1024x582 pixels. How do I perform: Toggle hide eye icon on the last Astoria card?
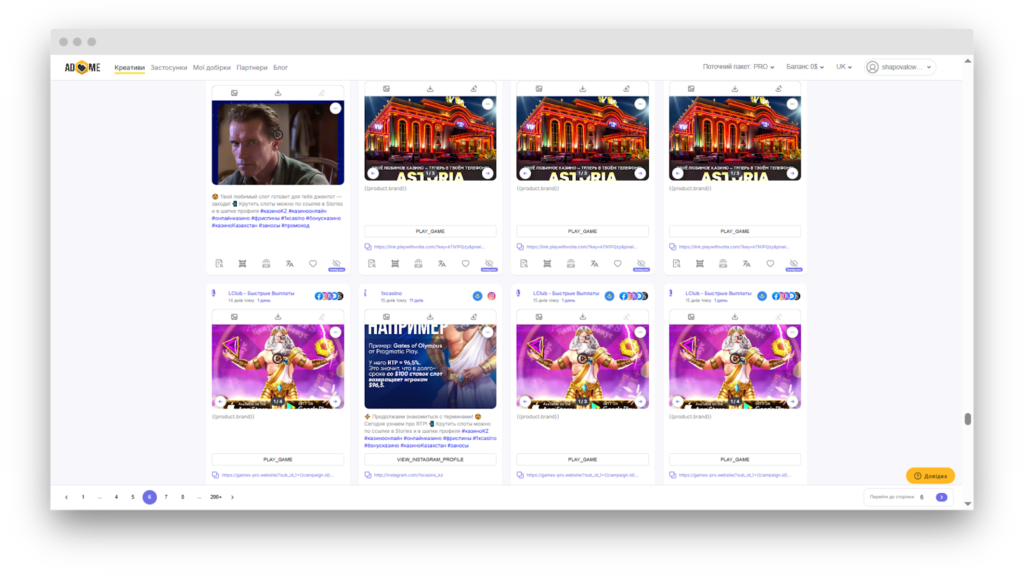click(793, 264)
